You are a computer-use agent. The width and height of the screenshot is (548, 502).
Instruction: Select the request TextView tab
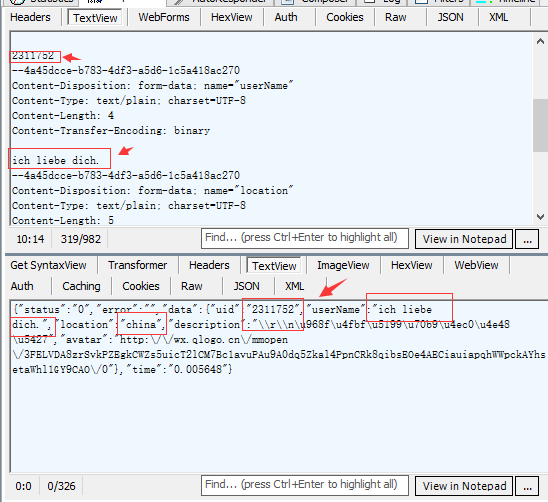(95, 18)
